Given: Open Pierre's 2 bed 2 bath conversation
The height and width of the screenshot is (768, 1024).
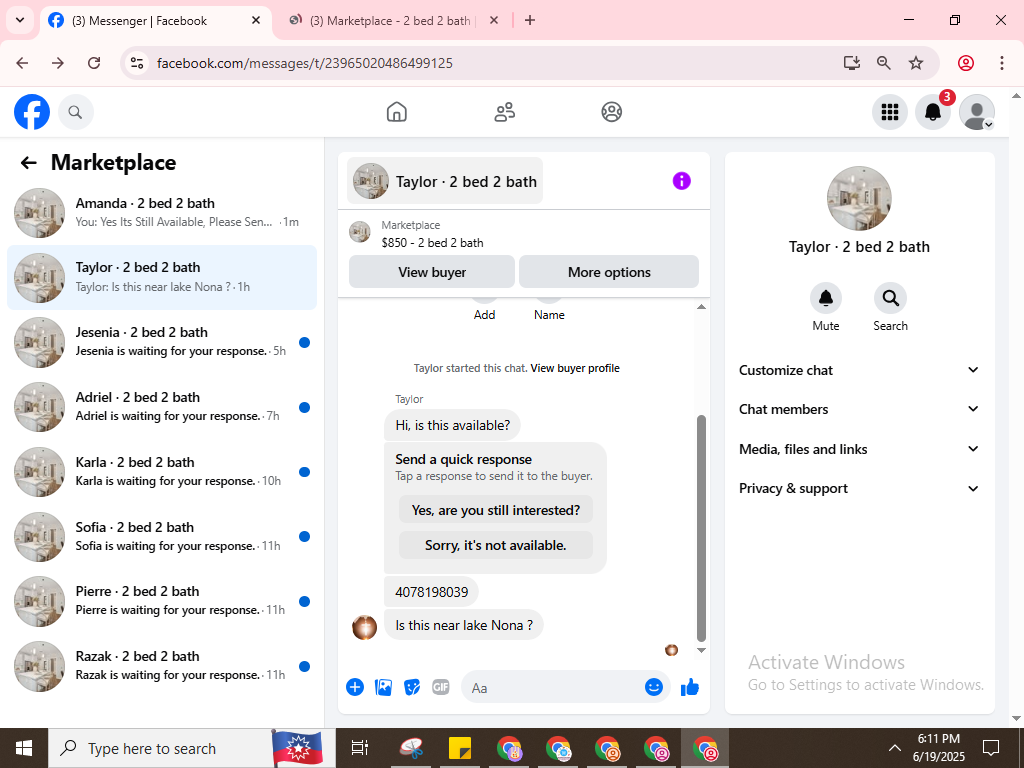Looking at the screenshot, I should [x=162, y=600].
